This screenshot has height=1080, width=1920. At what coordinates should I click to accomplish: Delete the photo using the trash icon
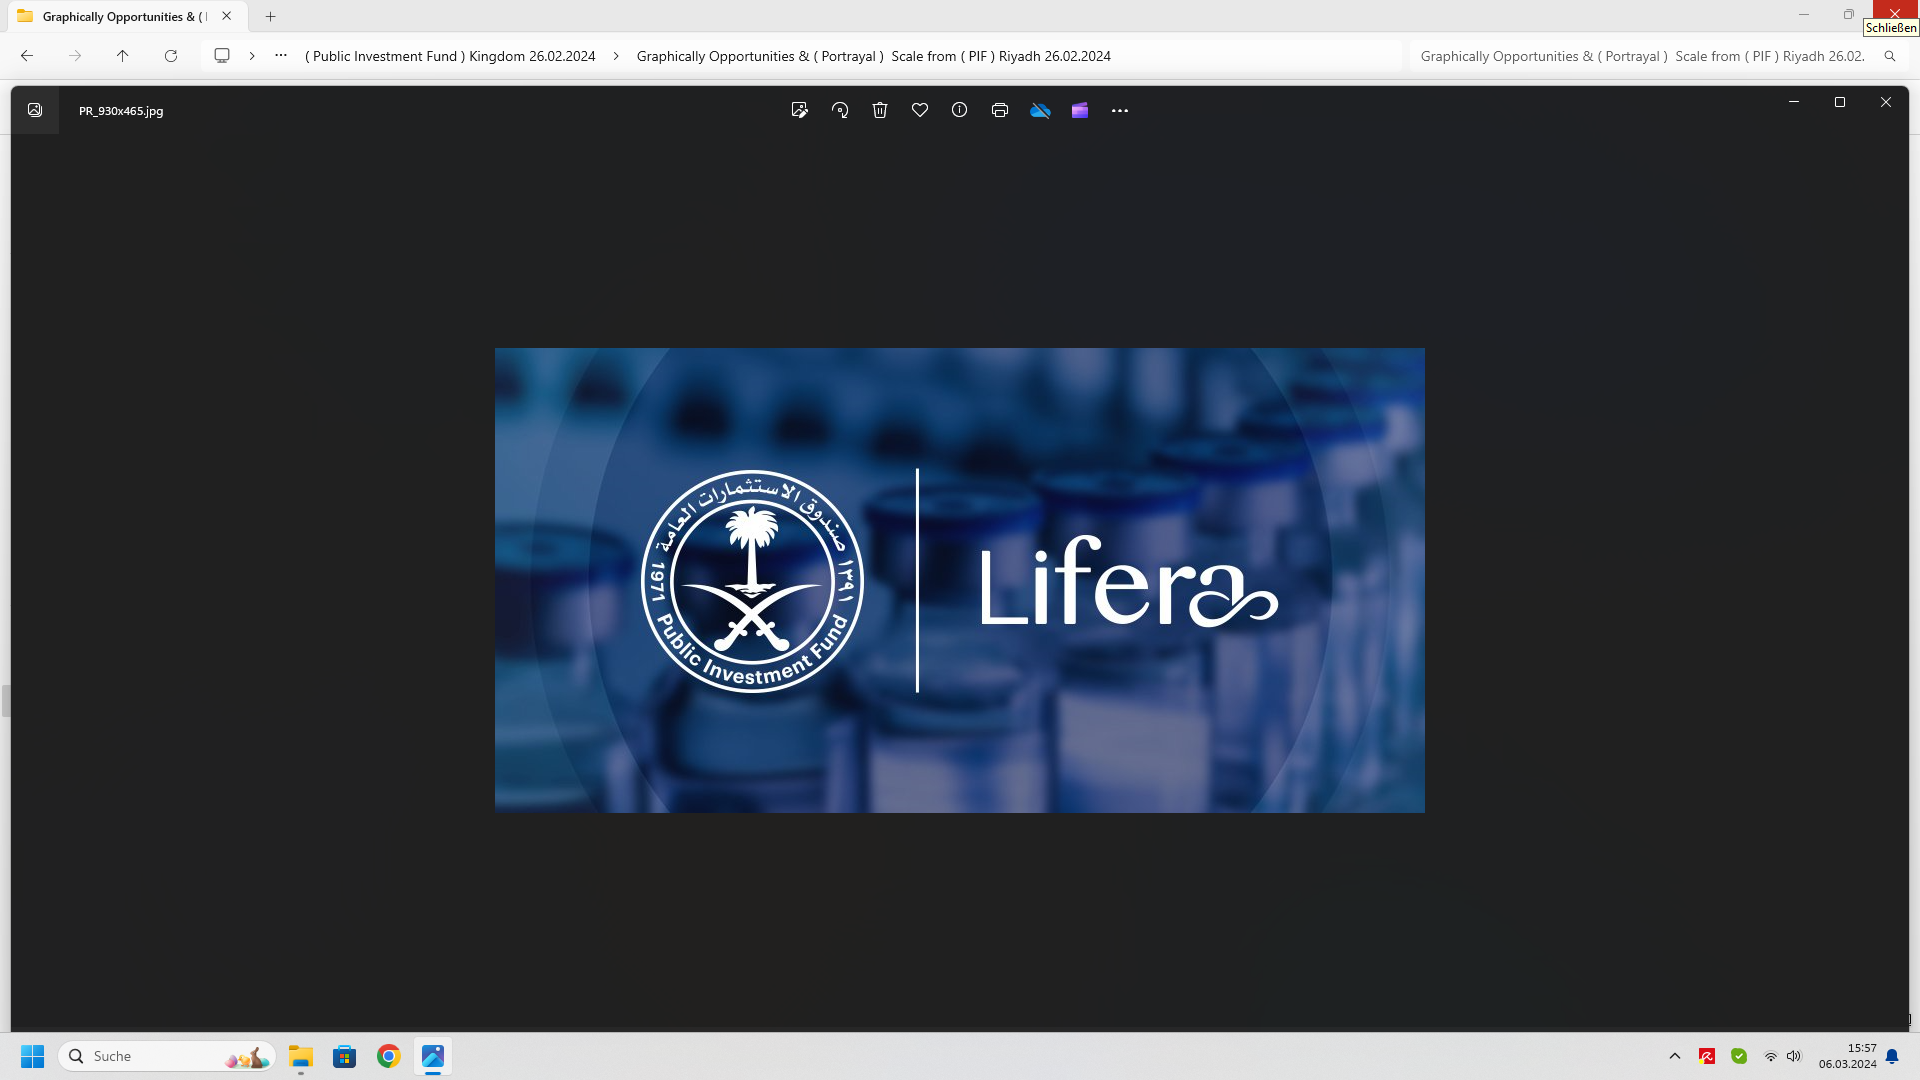click(880, 110)
